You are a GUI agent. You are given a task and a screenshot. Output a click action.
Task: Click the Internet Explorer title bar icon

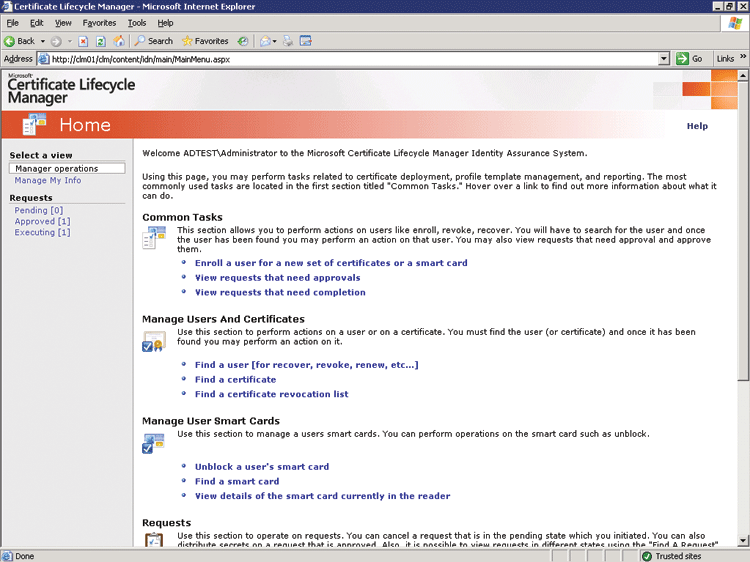[7, 6]
